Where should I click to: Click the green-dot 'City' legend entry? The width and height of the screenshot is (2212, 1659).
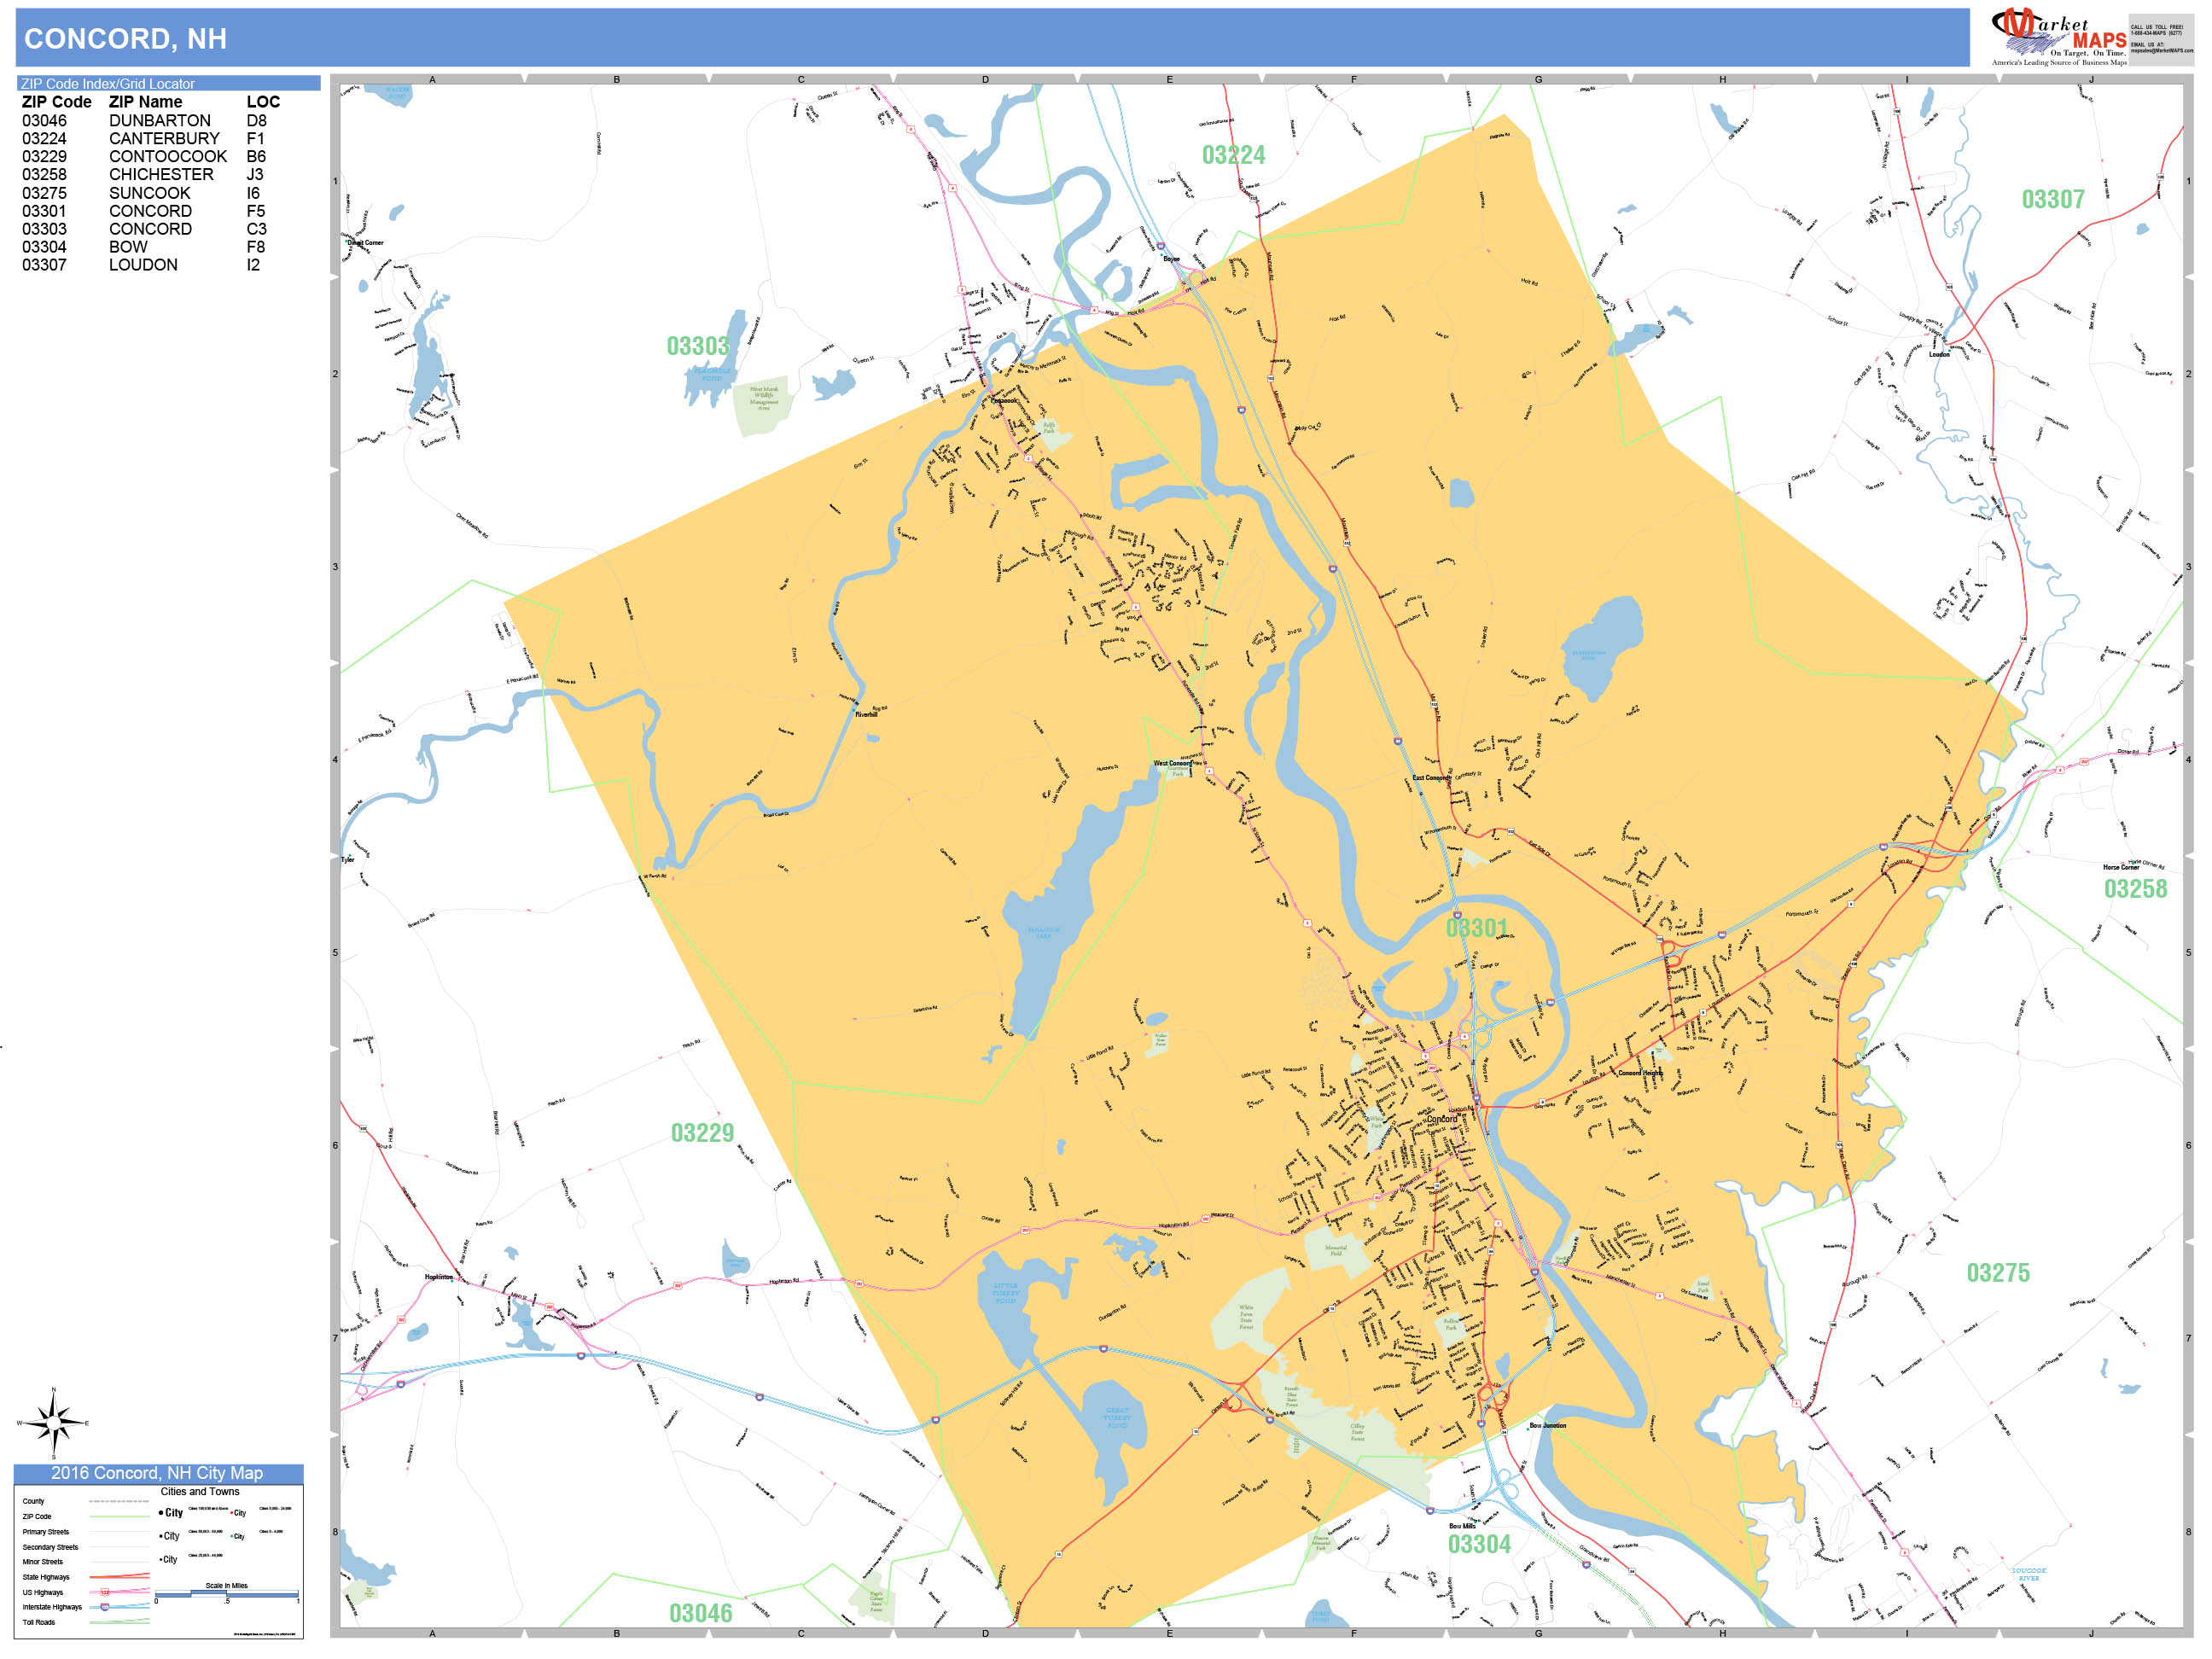(x=238, y=1536)
